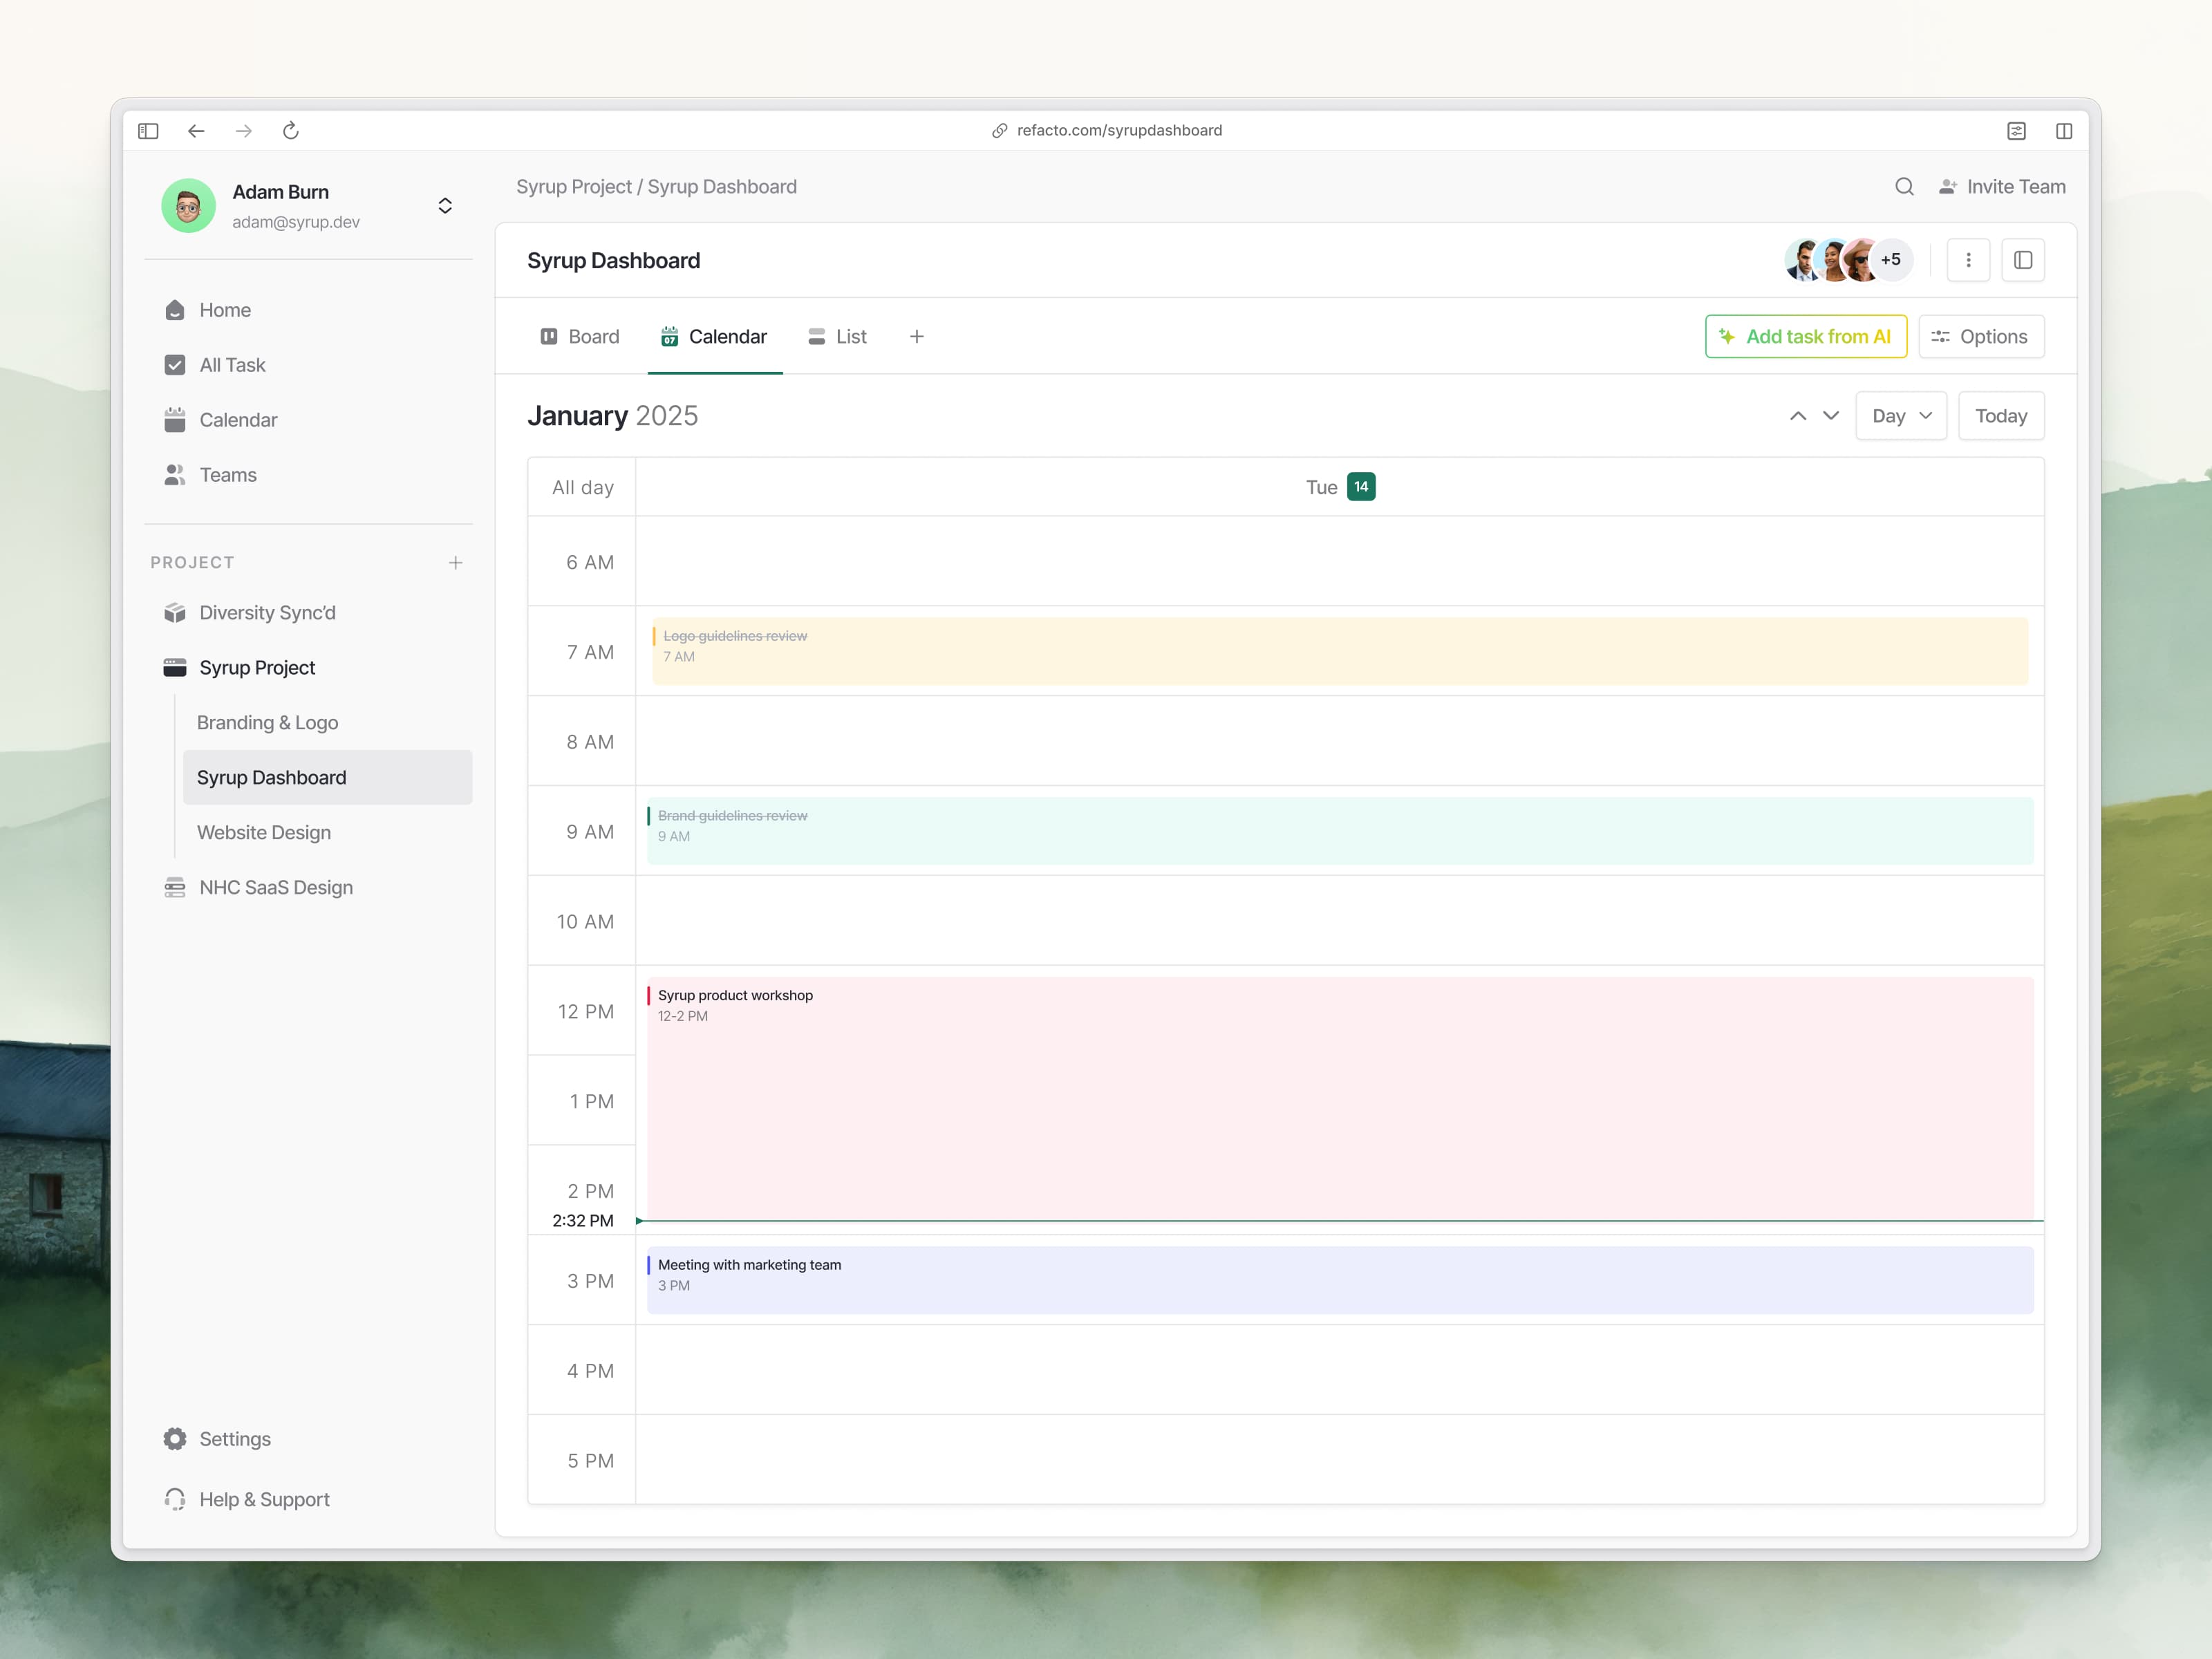Open the Logo guidelines review event

(x=1340, y=651)
